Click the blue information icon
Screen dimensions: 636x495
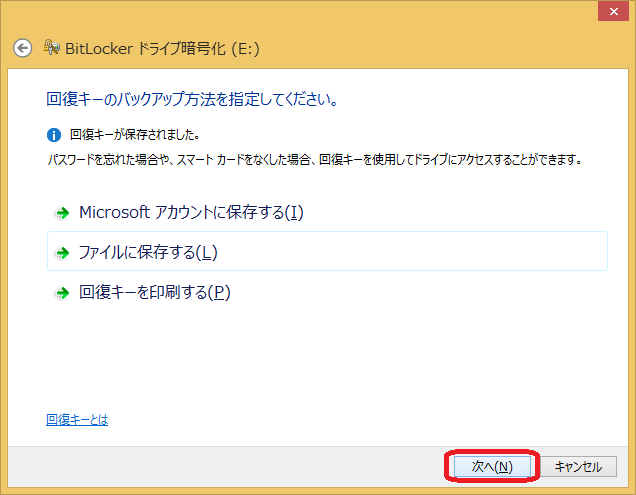54,135
